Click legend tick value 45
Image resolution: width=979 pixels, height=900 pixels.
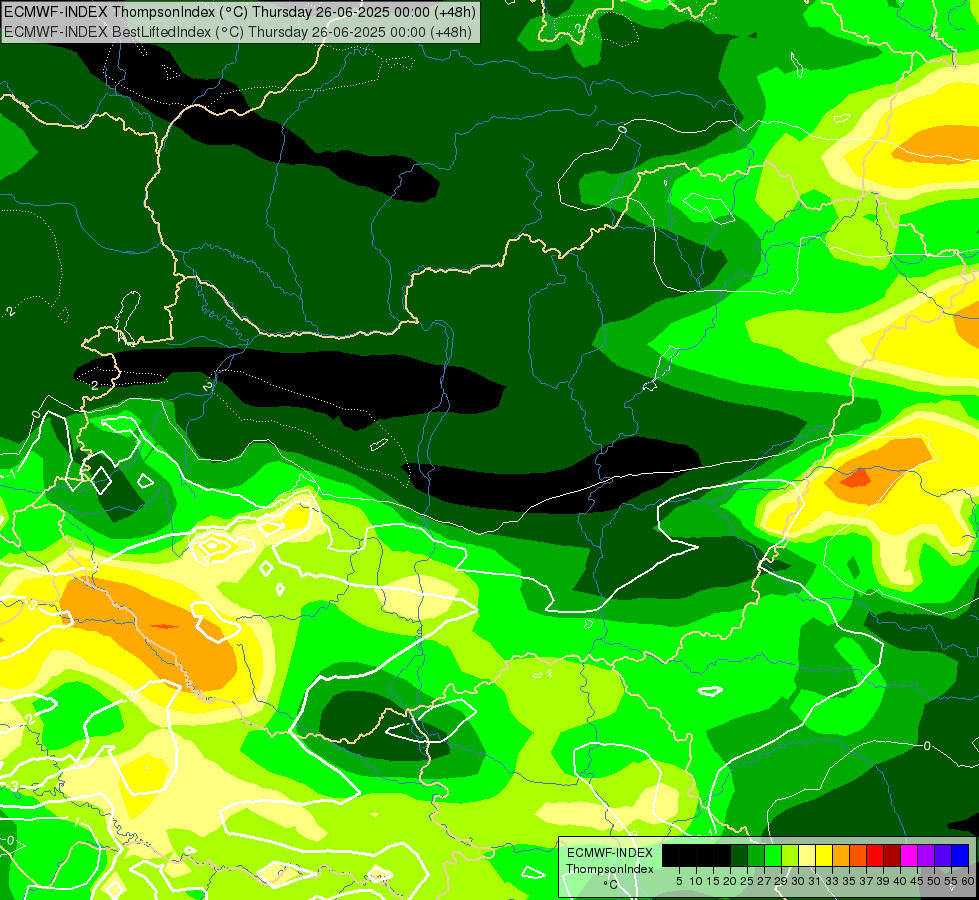pos(917,881)
